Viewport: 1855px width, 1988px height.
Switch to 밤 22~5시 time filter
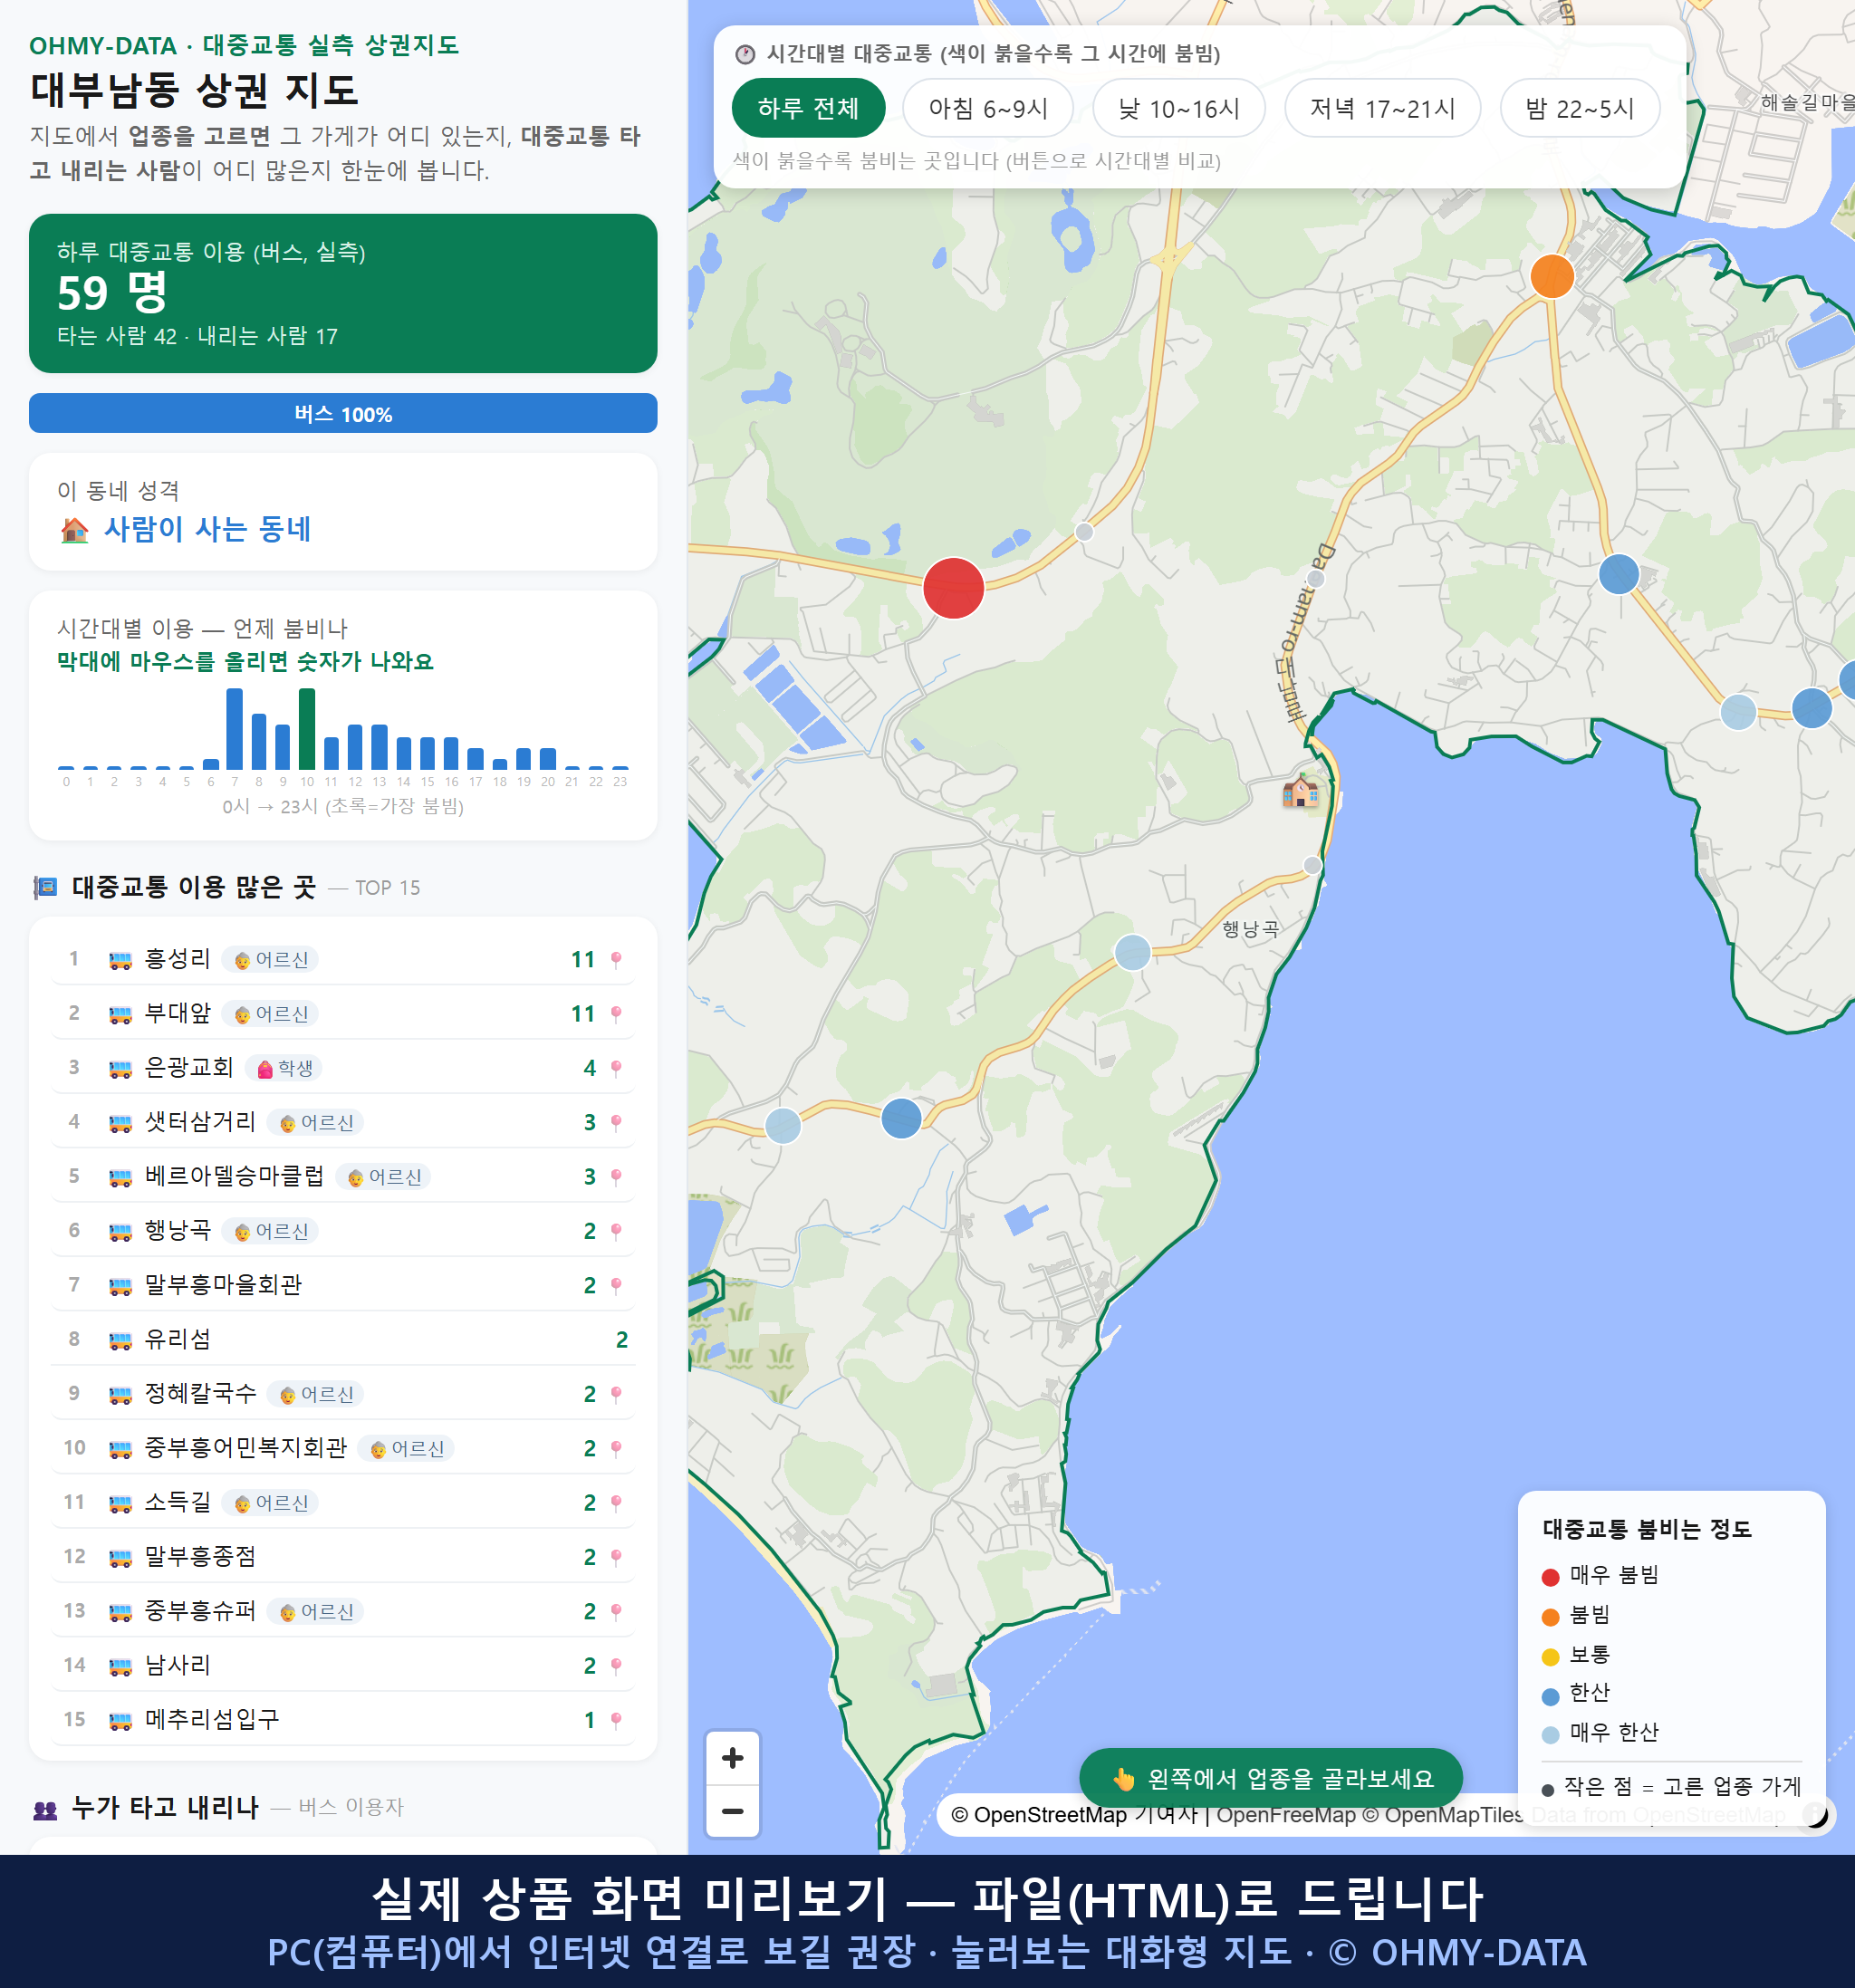(1580, 108)
